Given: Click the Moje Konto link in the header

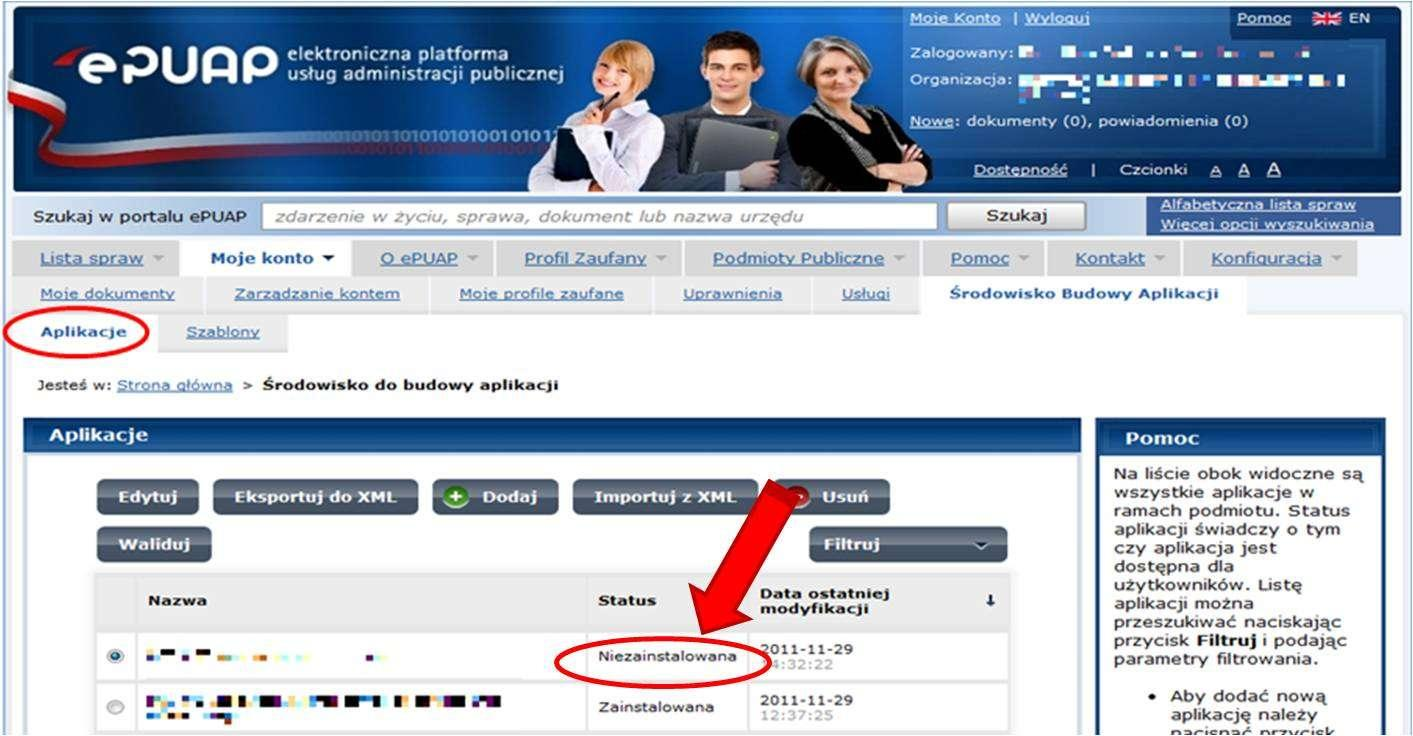Looking at the screenshot, I should pos(955,19).
